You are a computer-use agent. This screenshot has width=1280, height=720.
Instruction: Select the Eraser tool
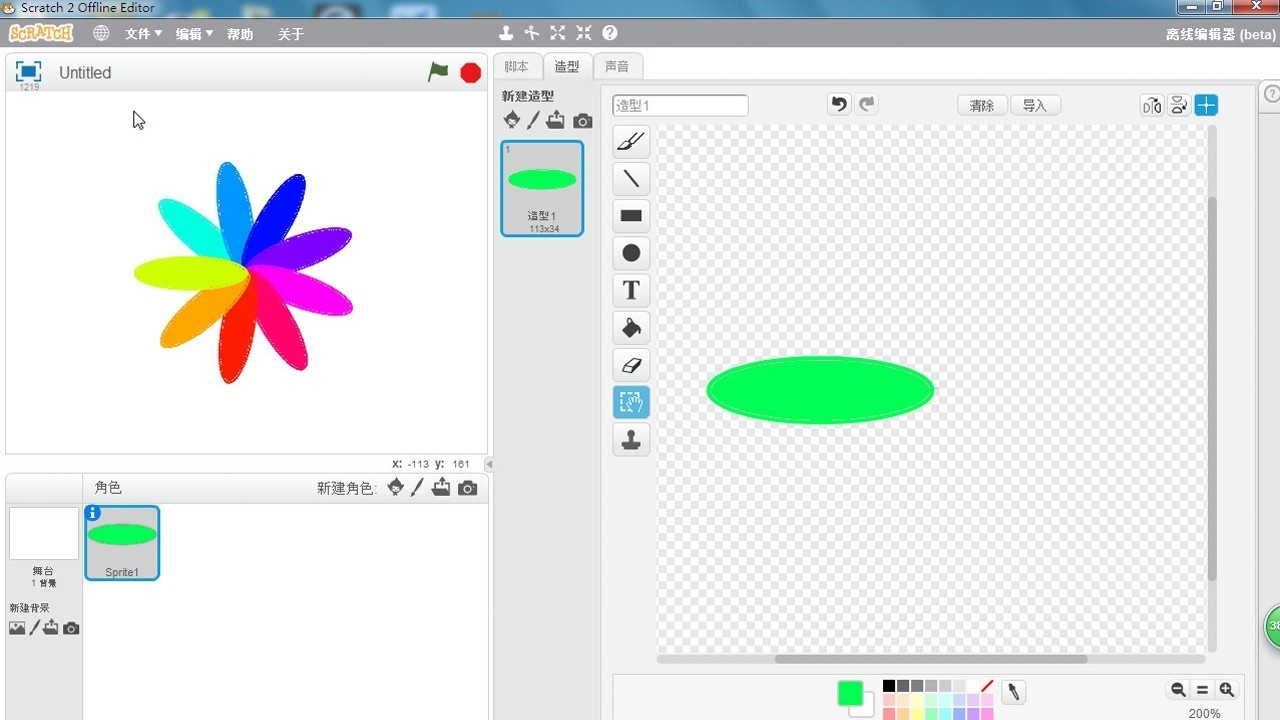point(631,365)
